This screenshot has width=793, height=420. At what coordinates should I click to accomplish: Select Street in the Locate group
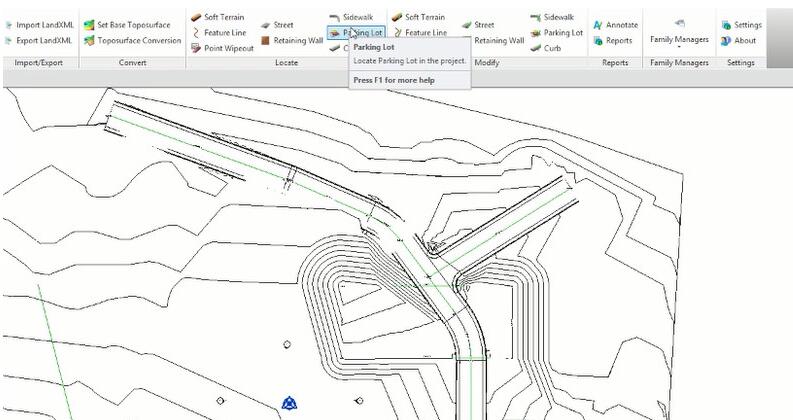[277, 25]
